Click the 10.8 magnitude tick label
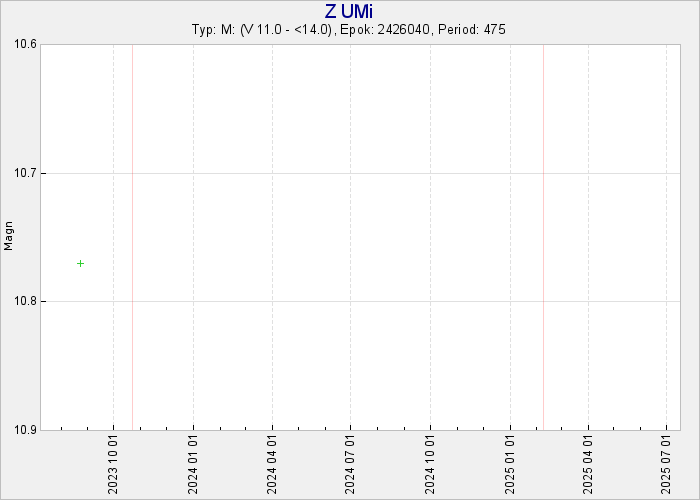This screenshot has width=700, height=500. 23,301
